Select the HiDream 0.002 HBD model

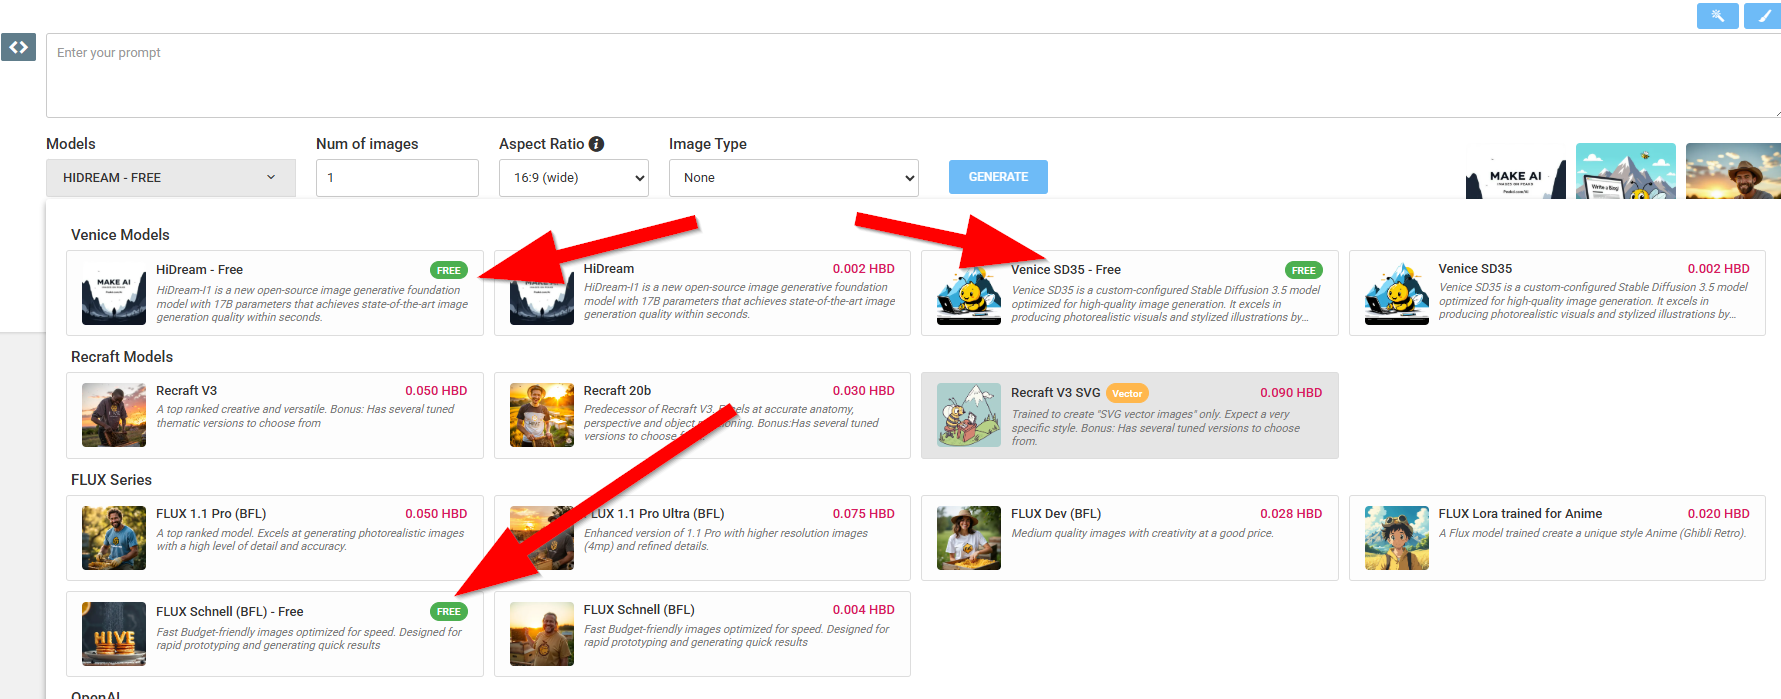(702, 293)
